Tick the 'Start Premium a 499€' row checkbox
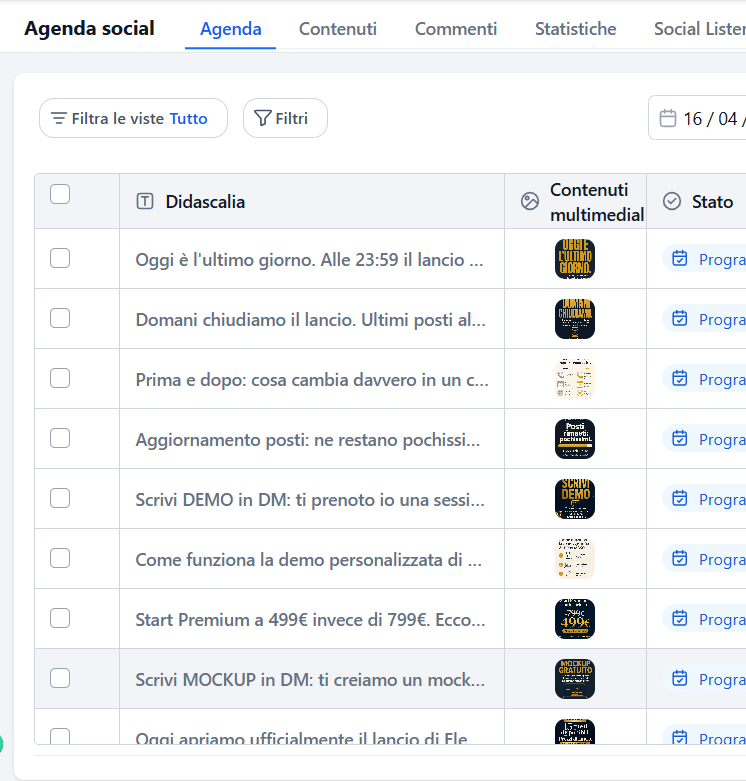Image resolution: width=746 pixels, height=781 pixels. (x=60, y=618)
